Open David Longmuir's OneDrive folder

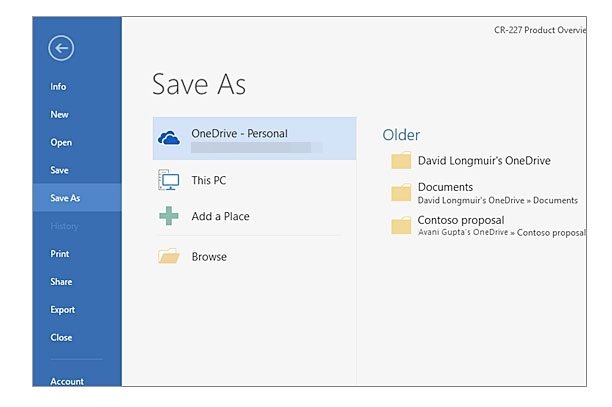point(484,160)
